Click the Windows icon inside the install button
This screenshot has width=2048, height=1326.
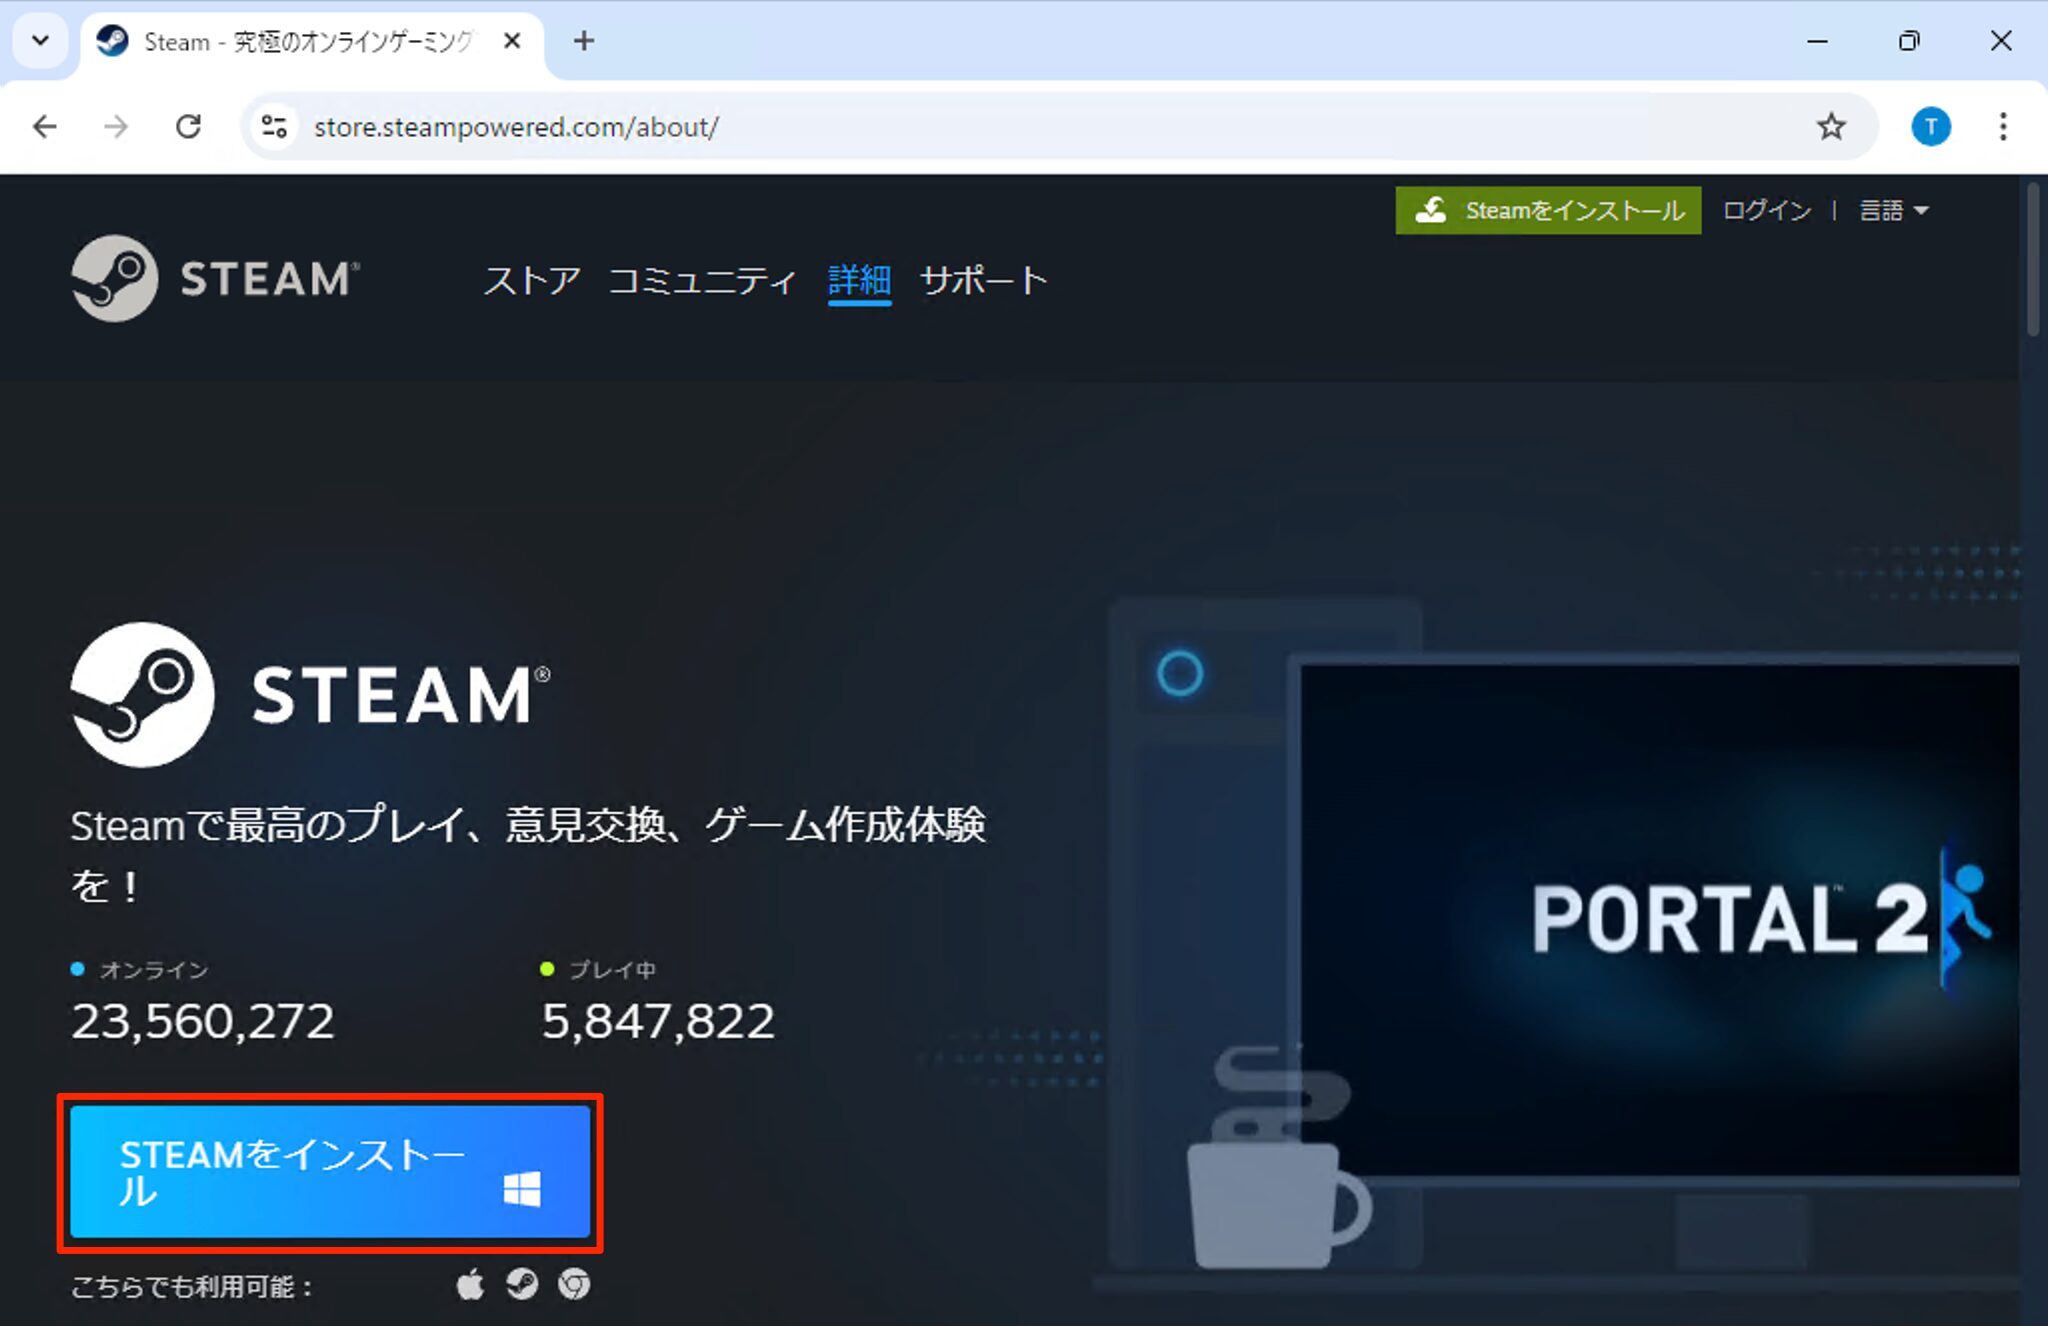(x=521, y=1189)
